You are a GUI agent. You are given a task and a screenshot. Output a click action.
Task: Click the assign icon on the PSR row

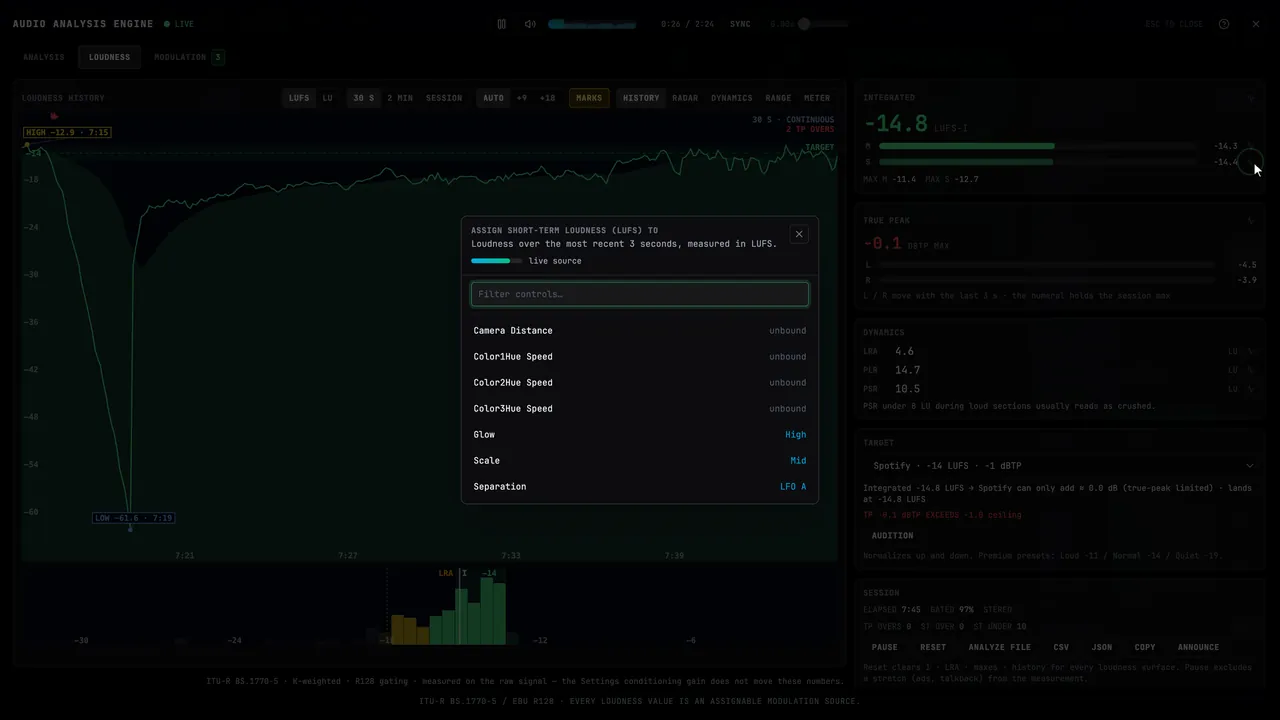click(x=1250, y=389)
